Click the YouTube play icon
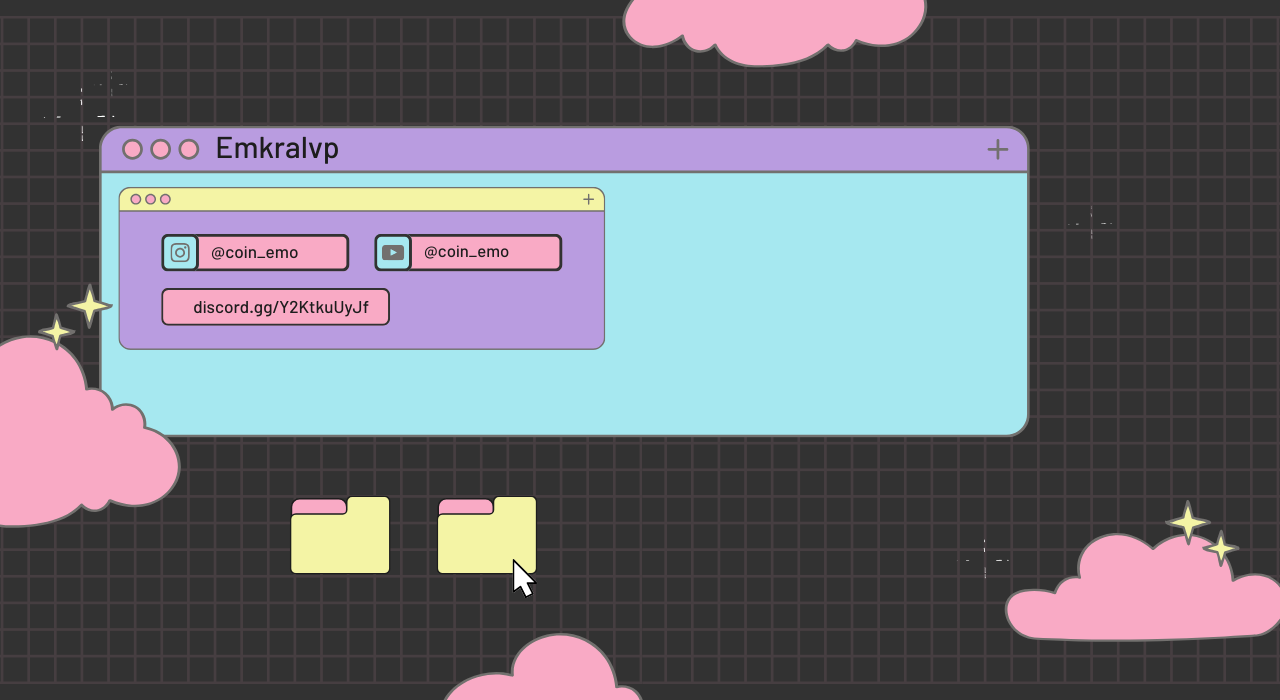Viewport: 1280px width, 700px height. (x=393, y=253)
